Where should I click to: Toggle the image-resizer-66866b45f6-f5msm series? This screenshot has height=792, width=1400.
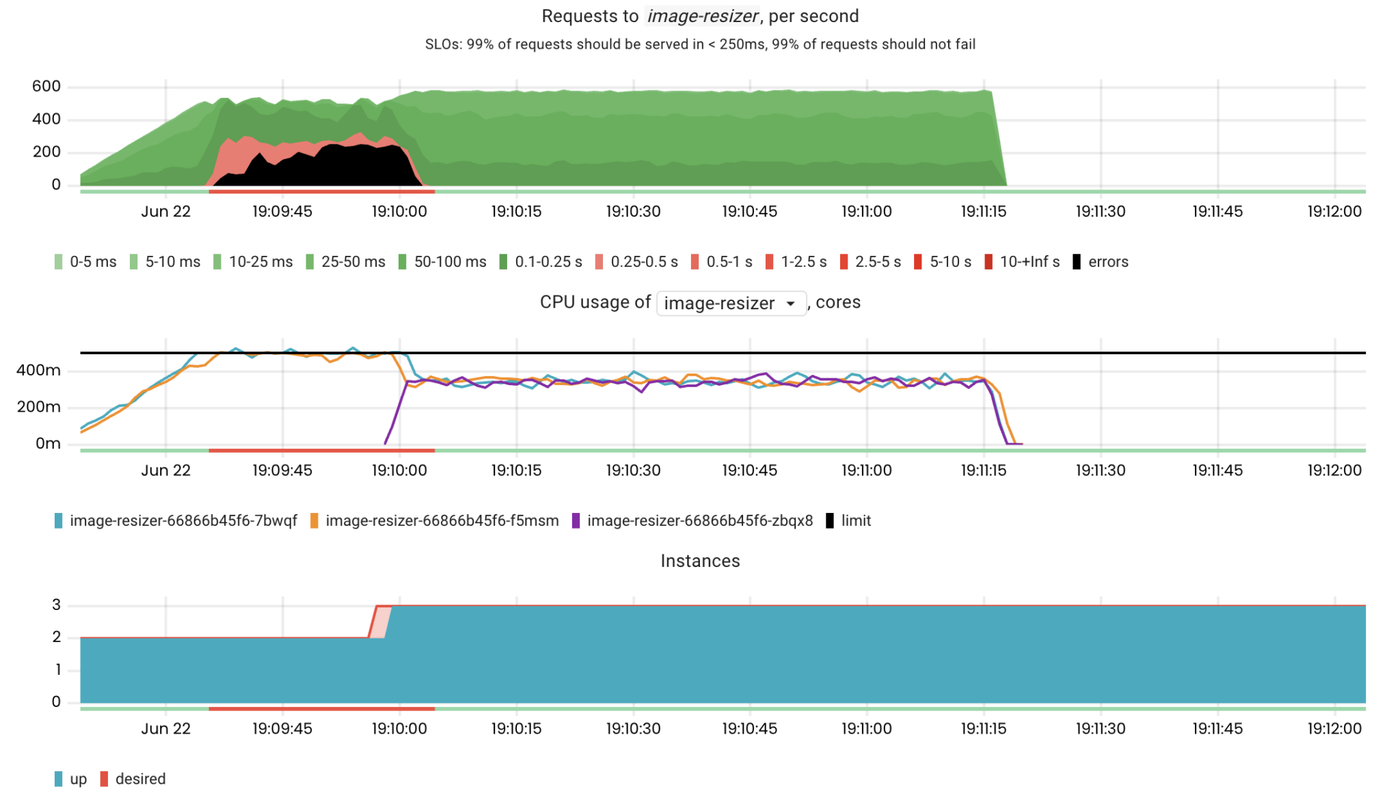click(x=441, y=521)
